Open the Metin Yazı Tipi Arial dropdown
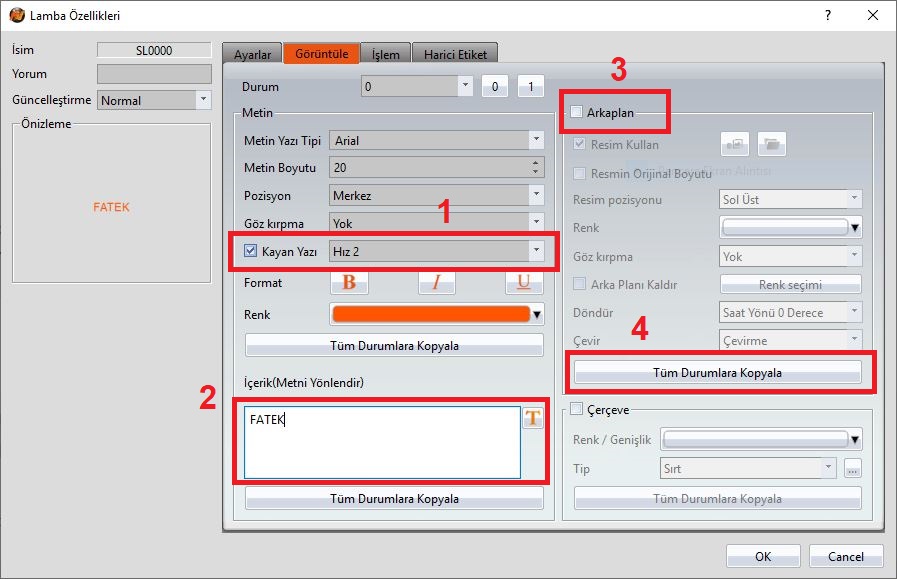Screen dimensions: 897x579 pyautogui.click(x=437, y=141)
